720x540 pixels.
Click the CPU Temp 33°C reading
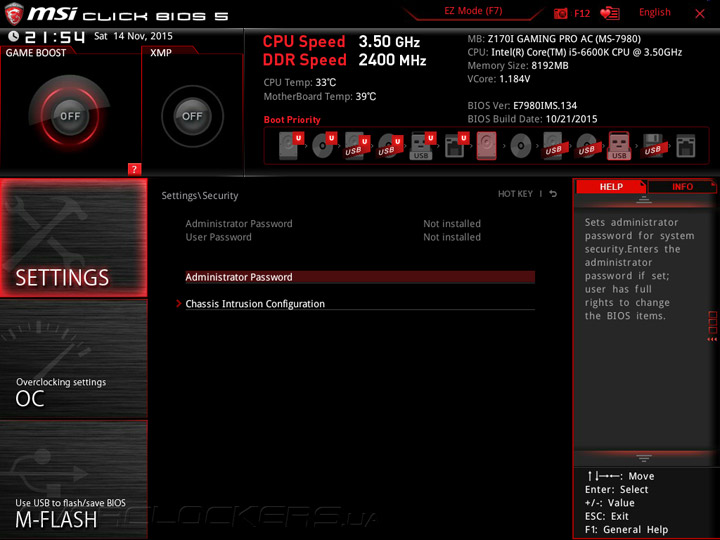[x=299, y=83]
